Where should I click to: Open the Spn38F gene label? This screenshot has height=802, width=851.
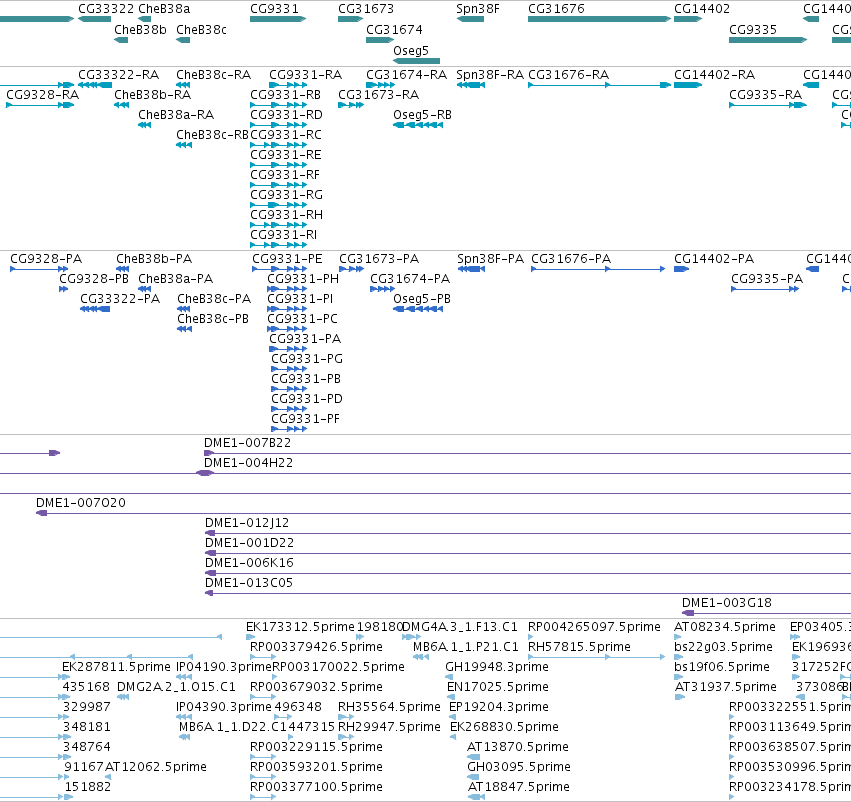point(478,9)
